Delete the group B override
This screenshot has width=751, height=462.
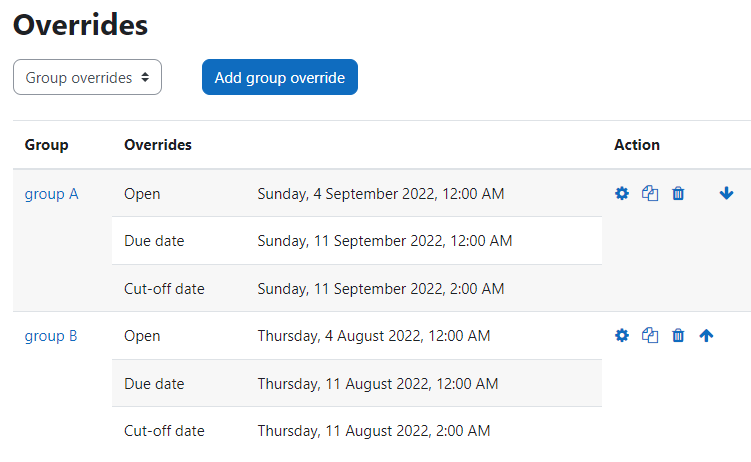678,335
